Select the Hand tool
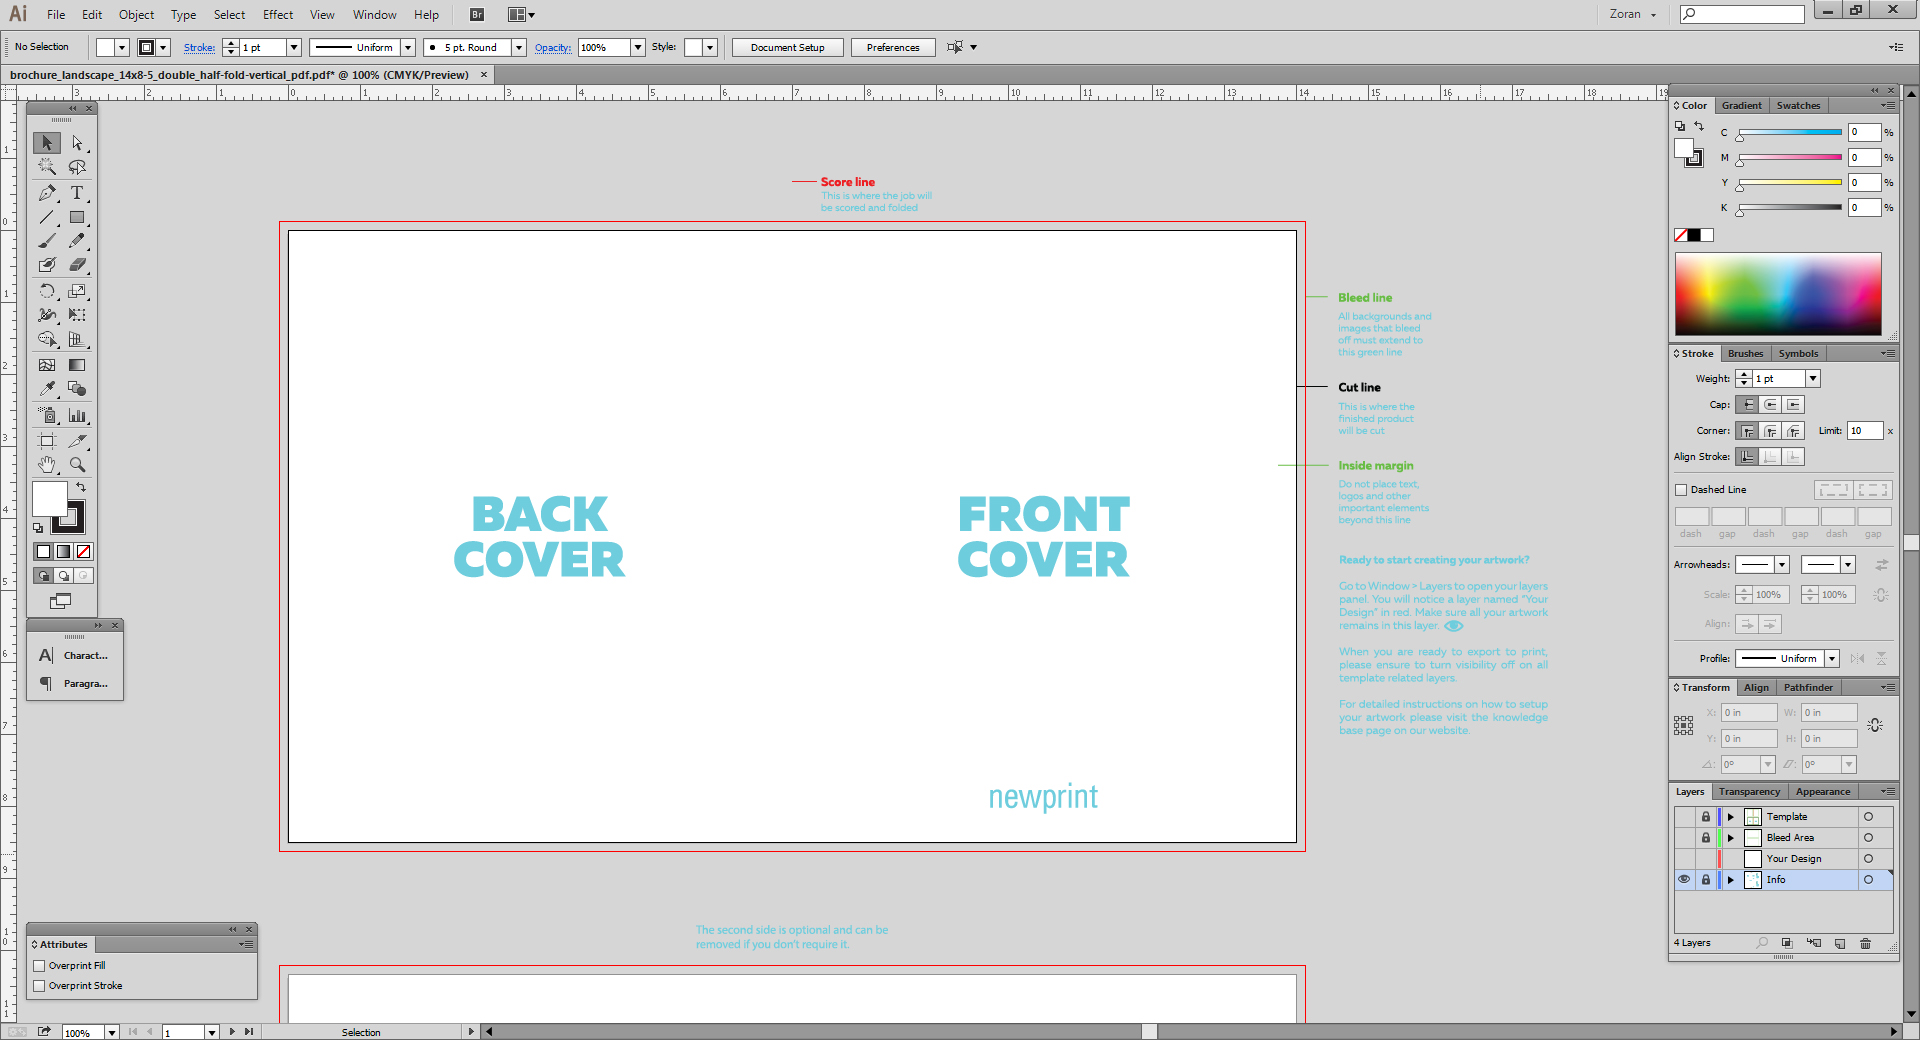The width and height of the screenshot is (1920, 1040). tap(46, 465)
